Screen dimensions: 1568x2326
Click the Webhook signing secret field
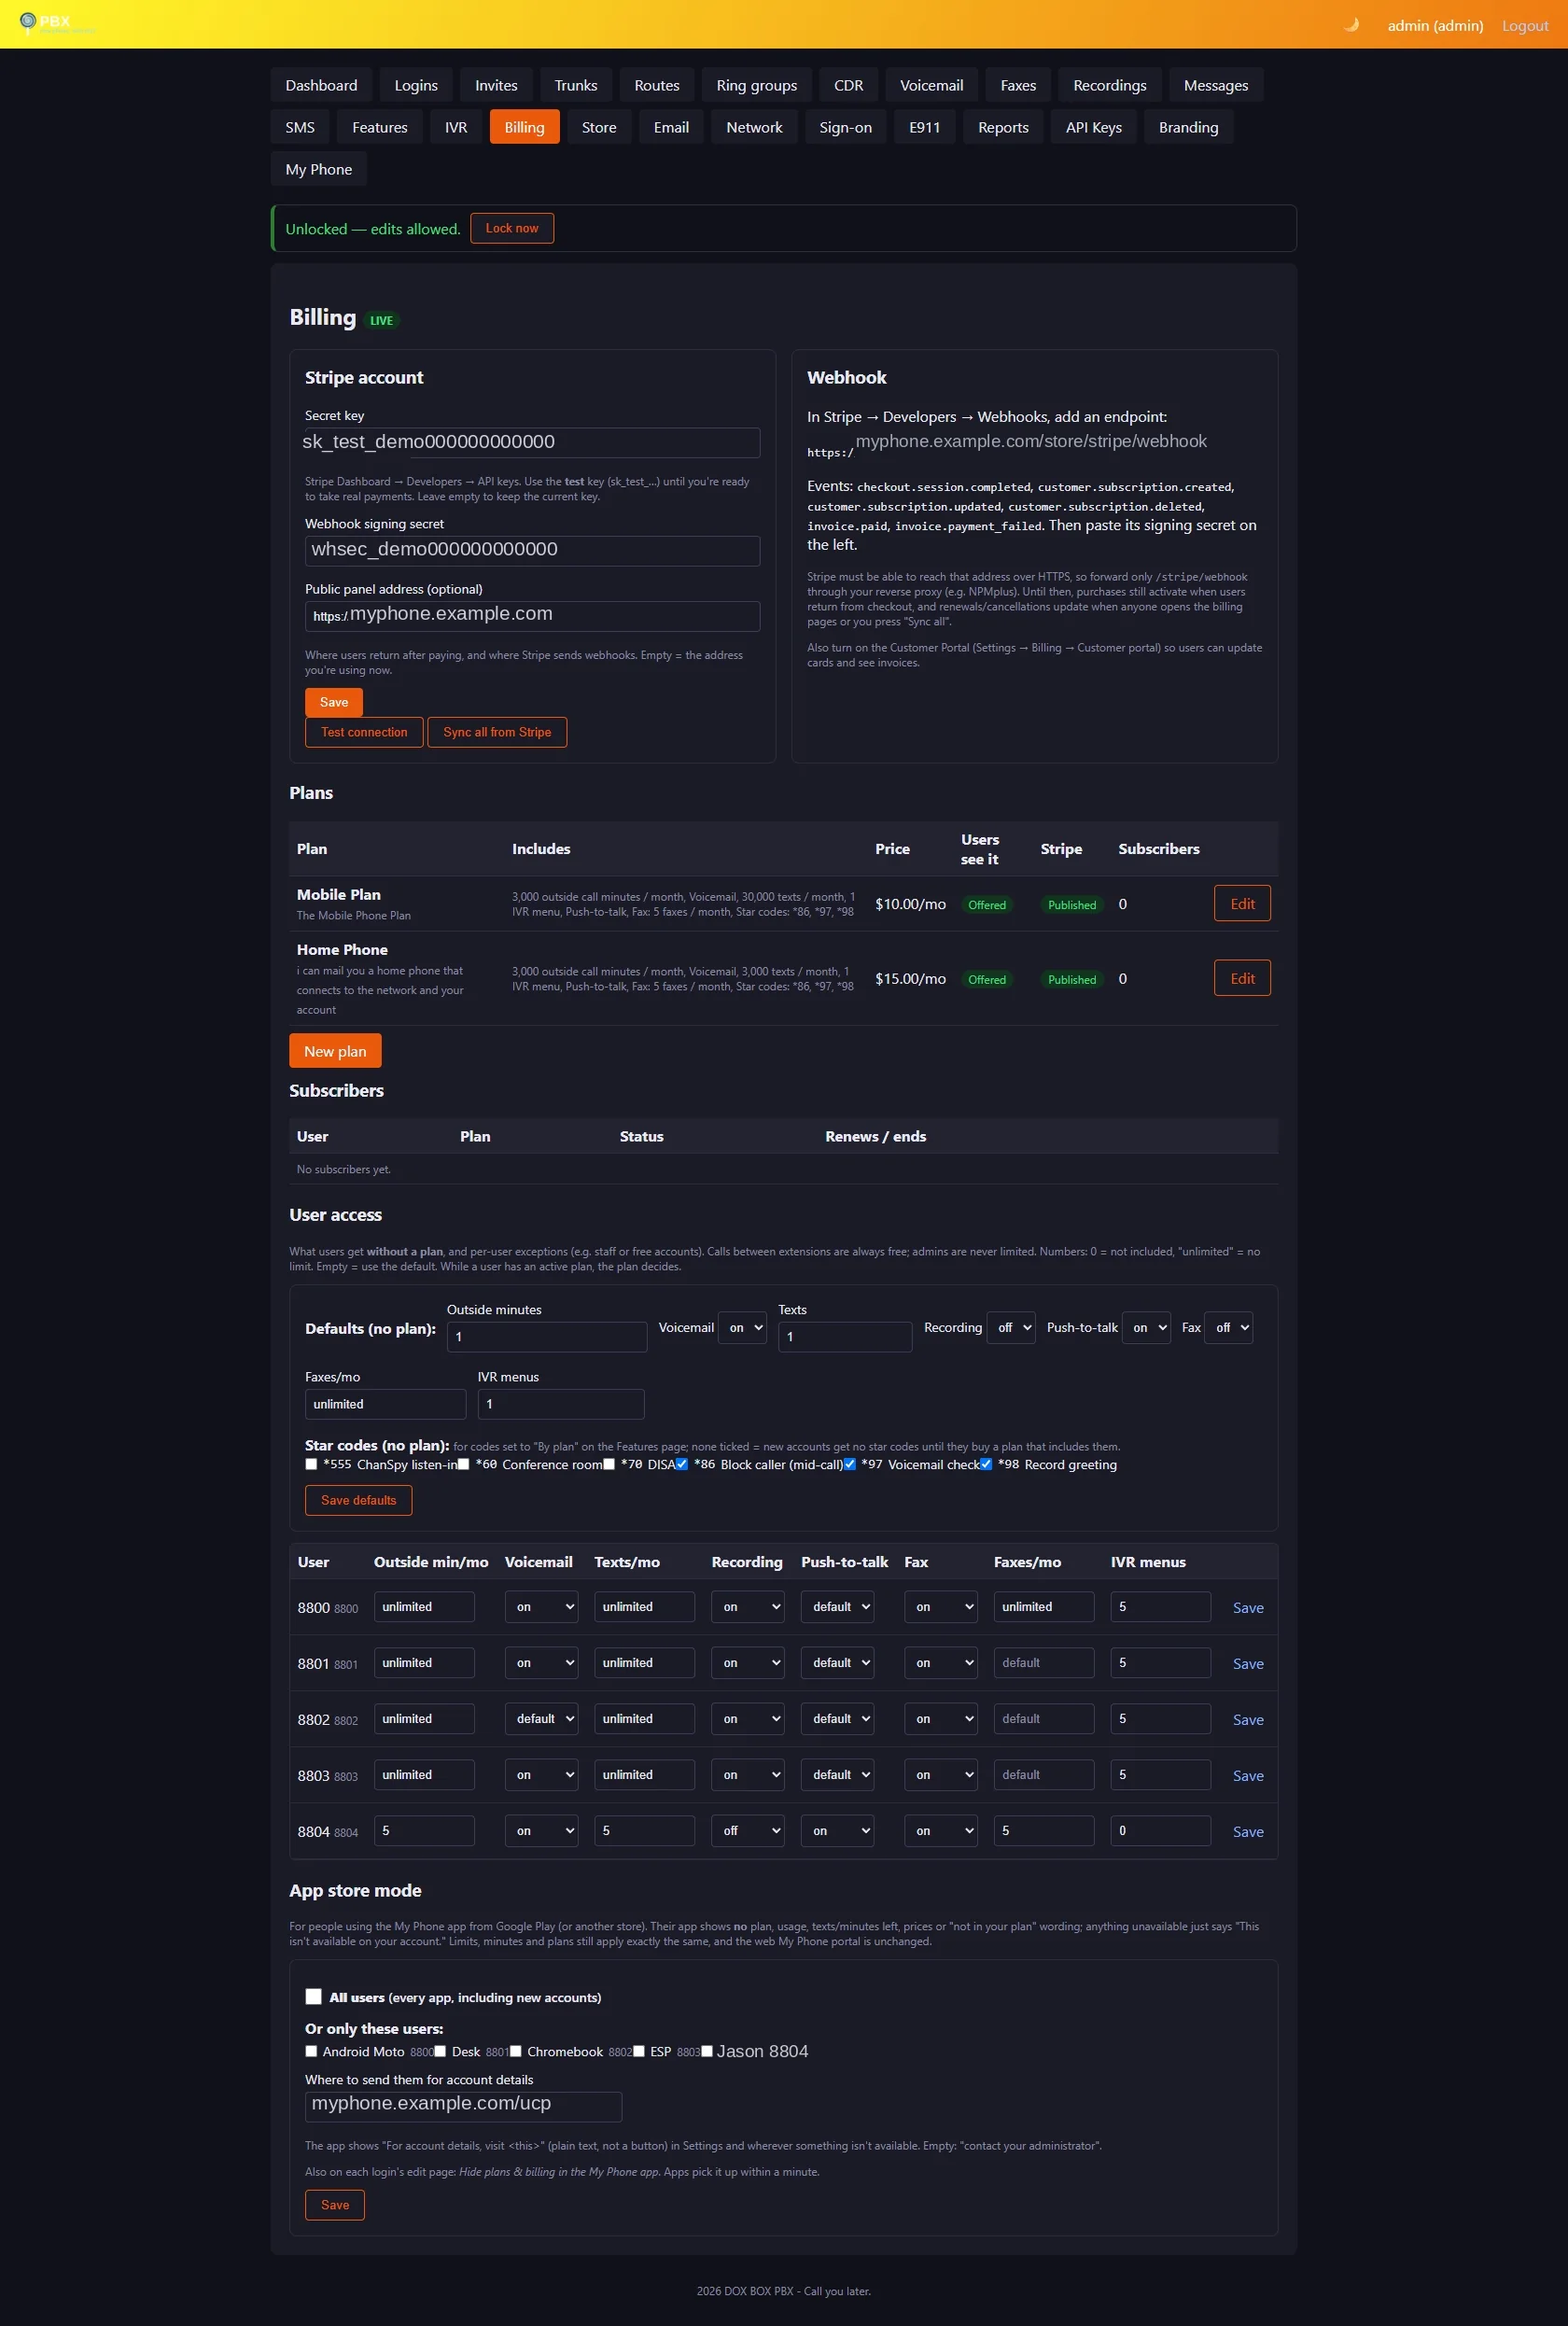point(532,550)
